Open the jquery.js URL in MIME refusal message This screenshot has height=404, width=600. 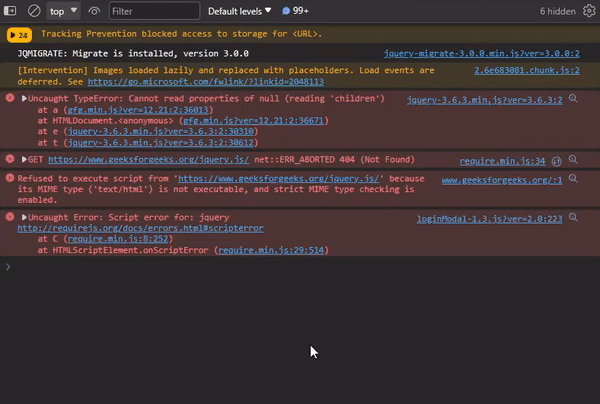point(279,179)
